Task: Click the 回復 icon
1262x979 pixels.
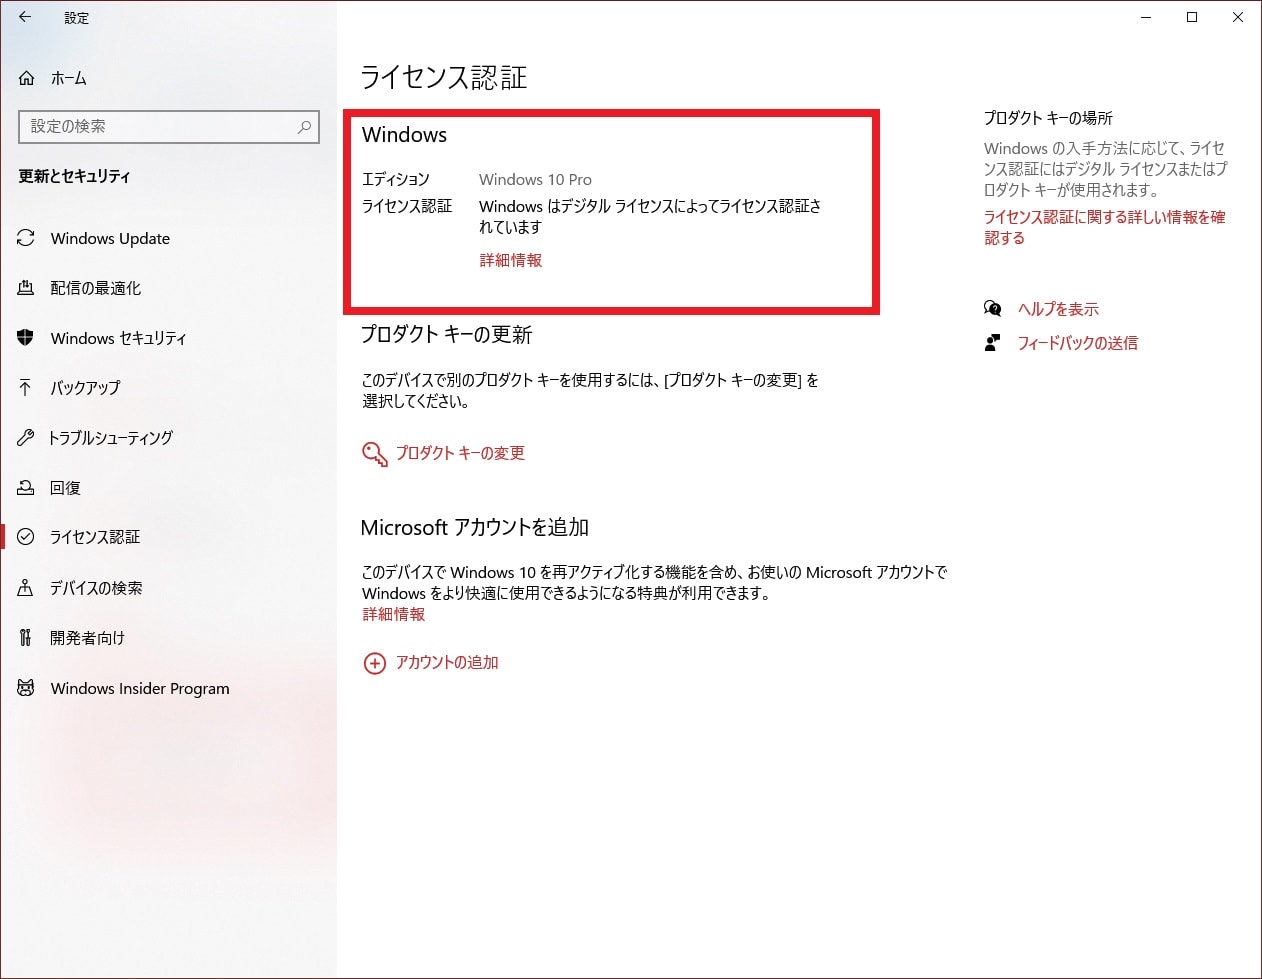Action: tap(26, 488)
